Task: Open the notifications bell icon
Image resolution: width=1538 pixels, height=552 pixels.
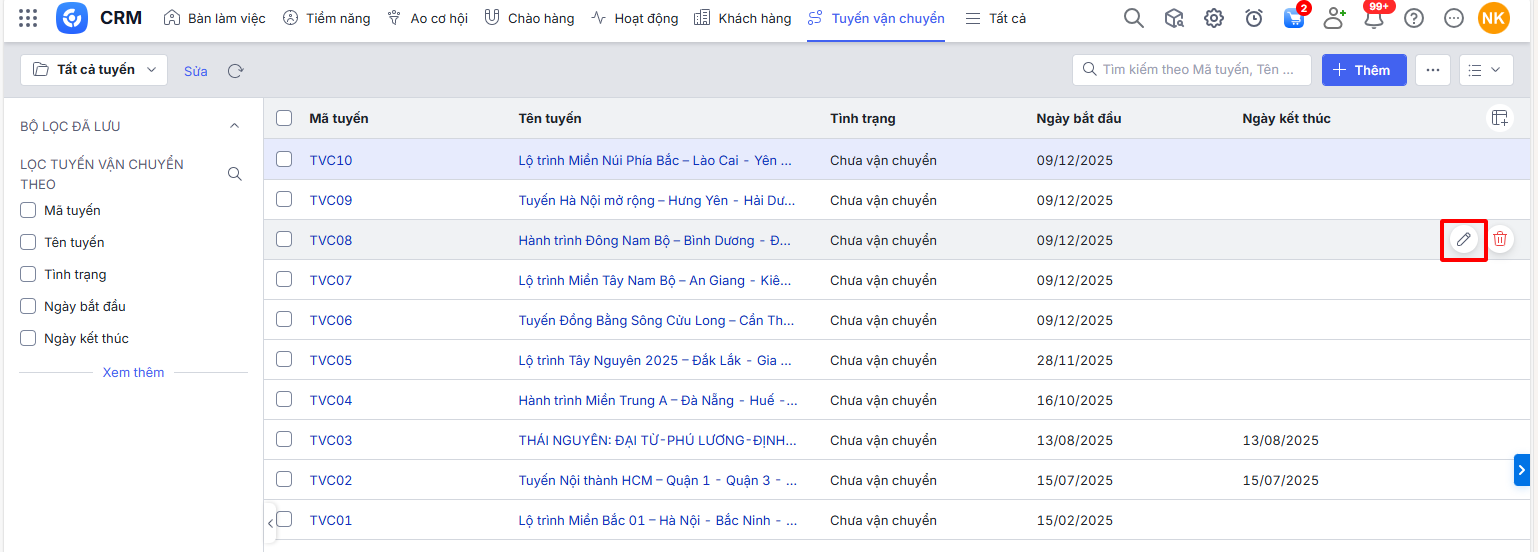Action: pos(1374,18)
